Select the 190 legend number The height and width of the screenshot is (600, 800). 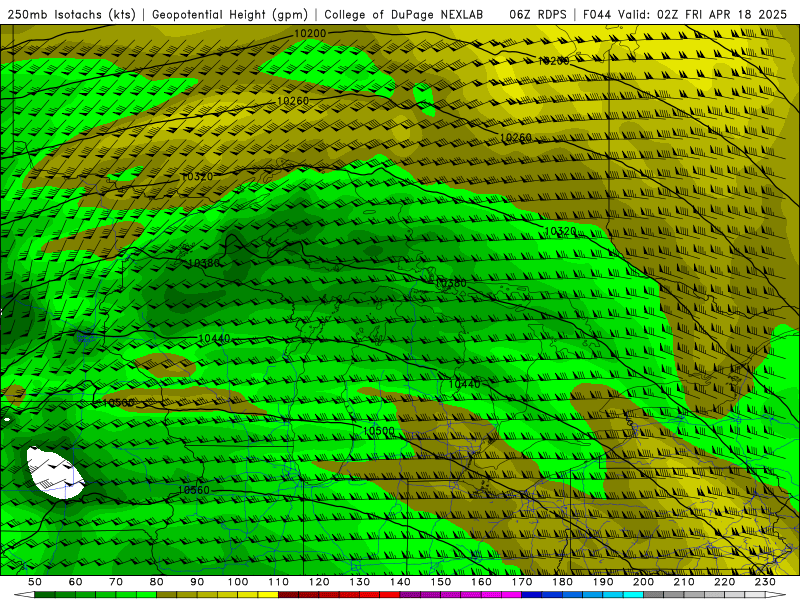[603, 582]
